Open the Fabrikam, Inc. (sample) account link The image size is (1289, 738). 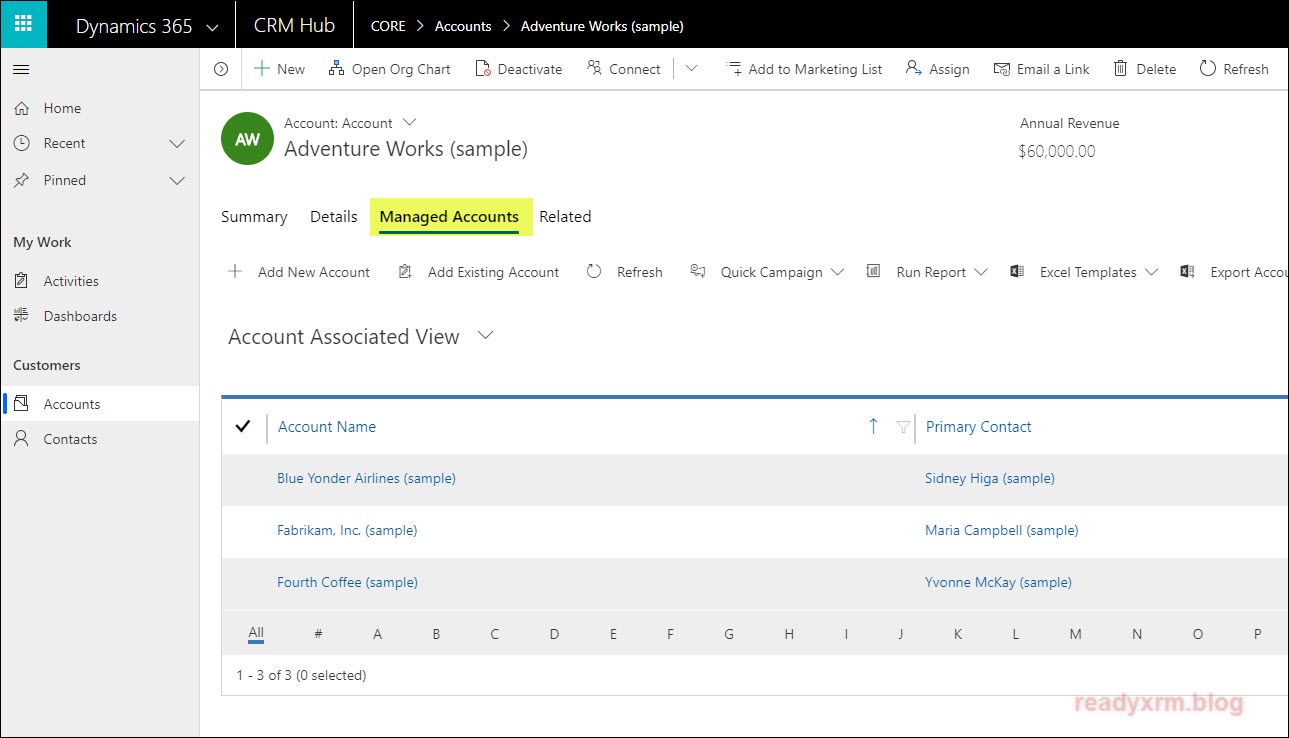pos(347,530)
